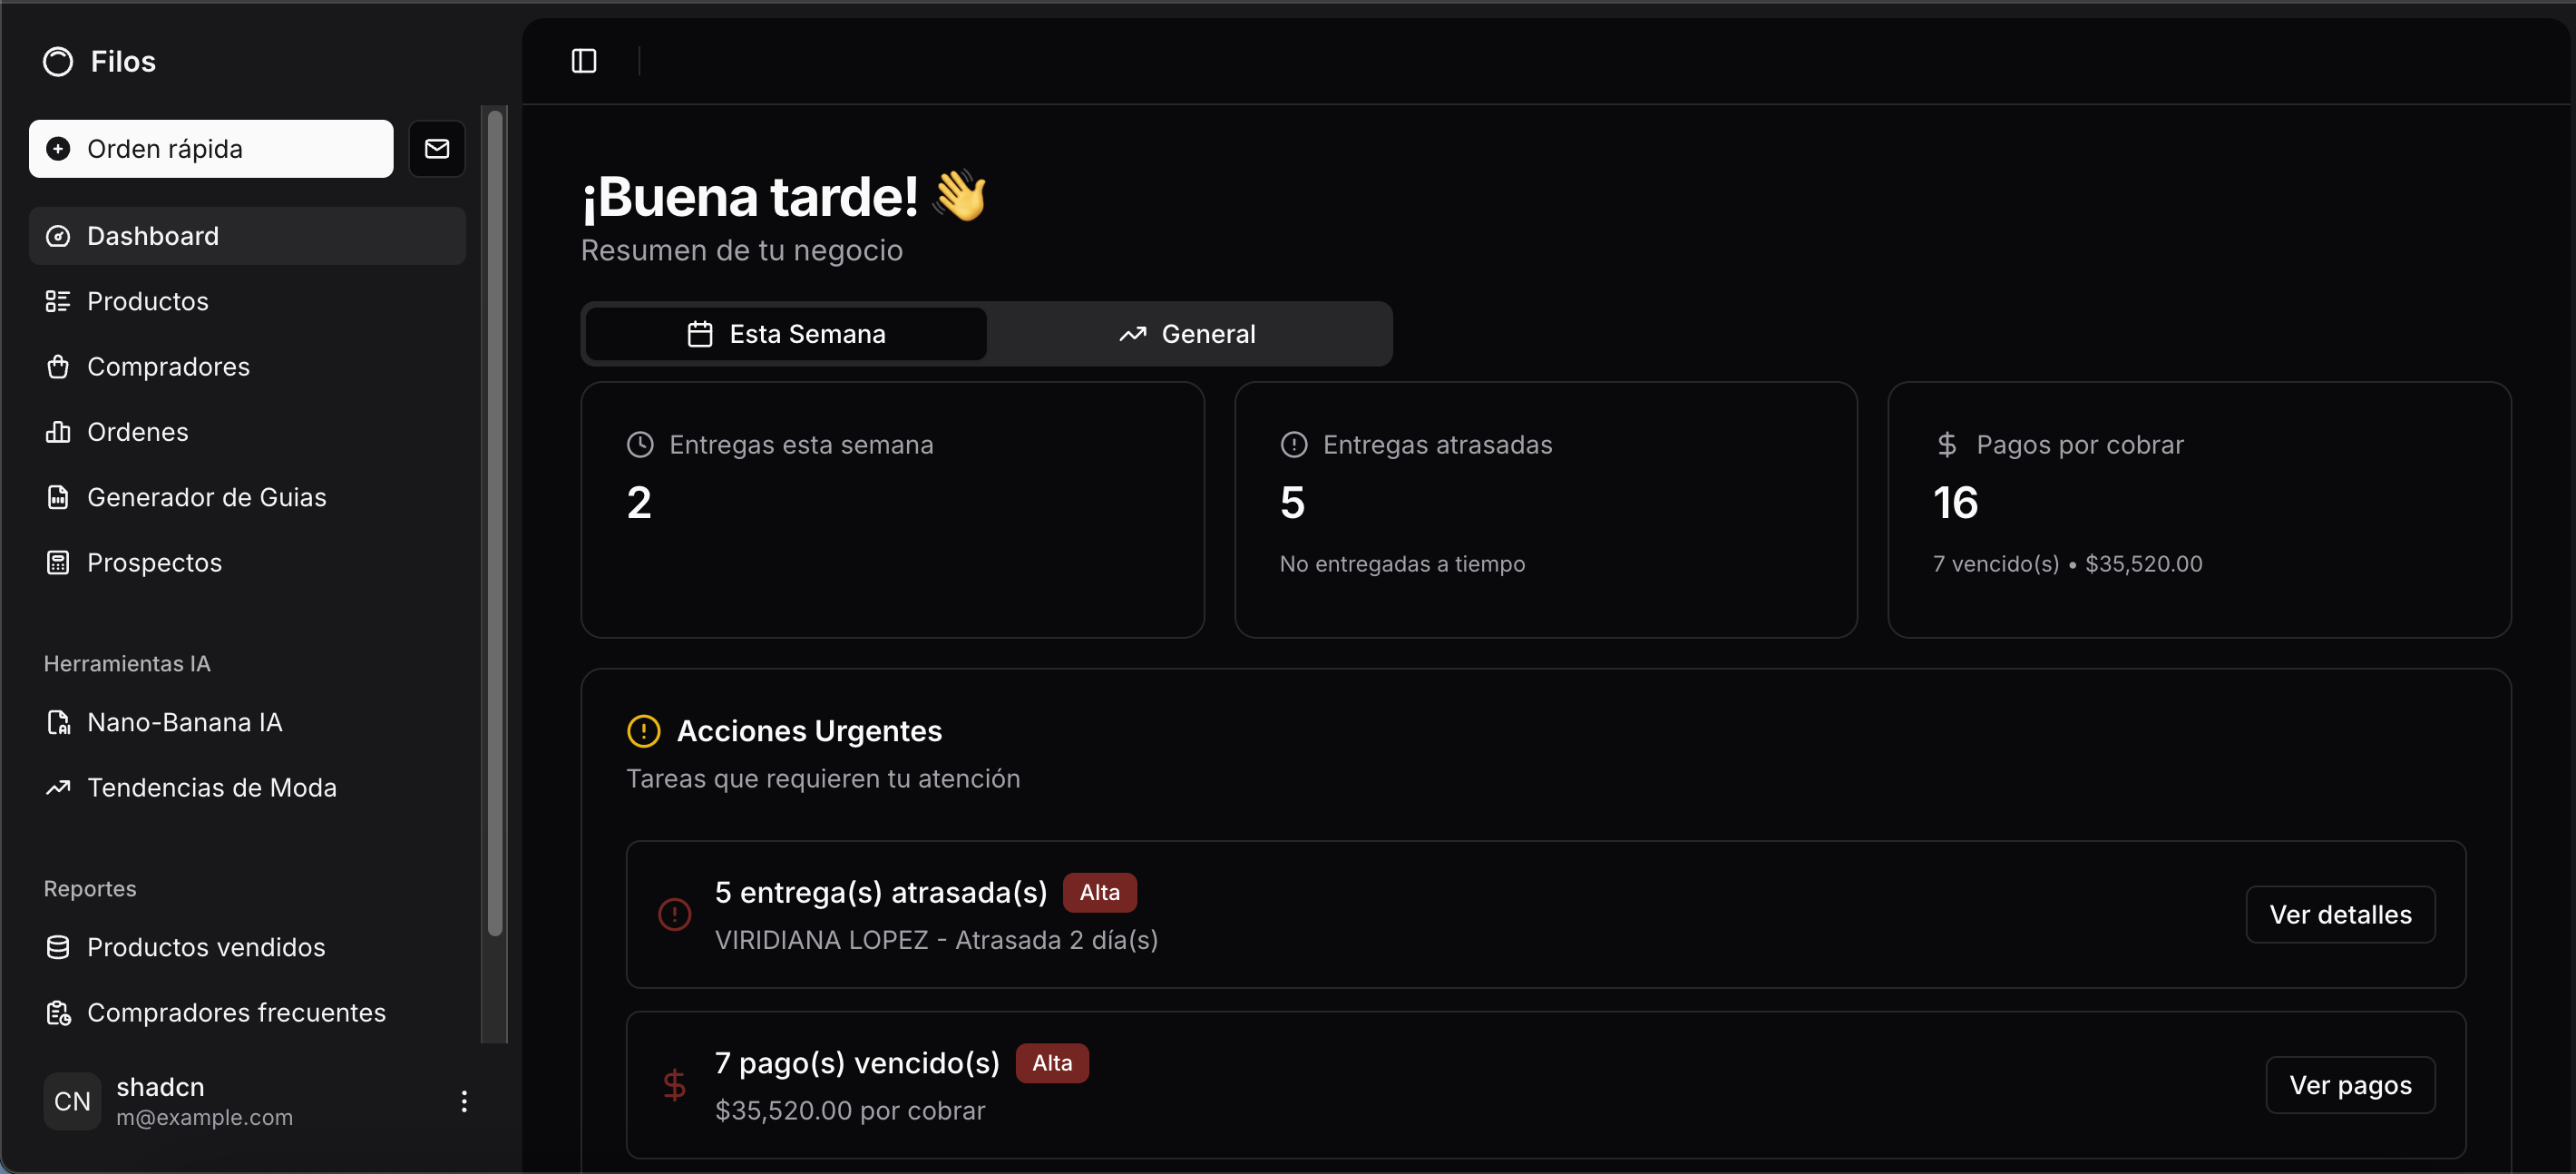
Task: Open Tendencias de Moda
Action: click(211, 788)
